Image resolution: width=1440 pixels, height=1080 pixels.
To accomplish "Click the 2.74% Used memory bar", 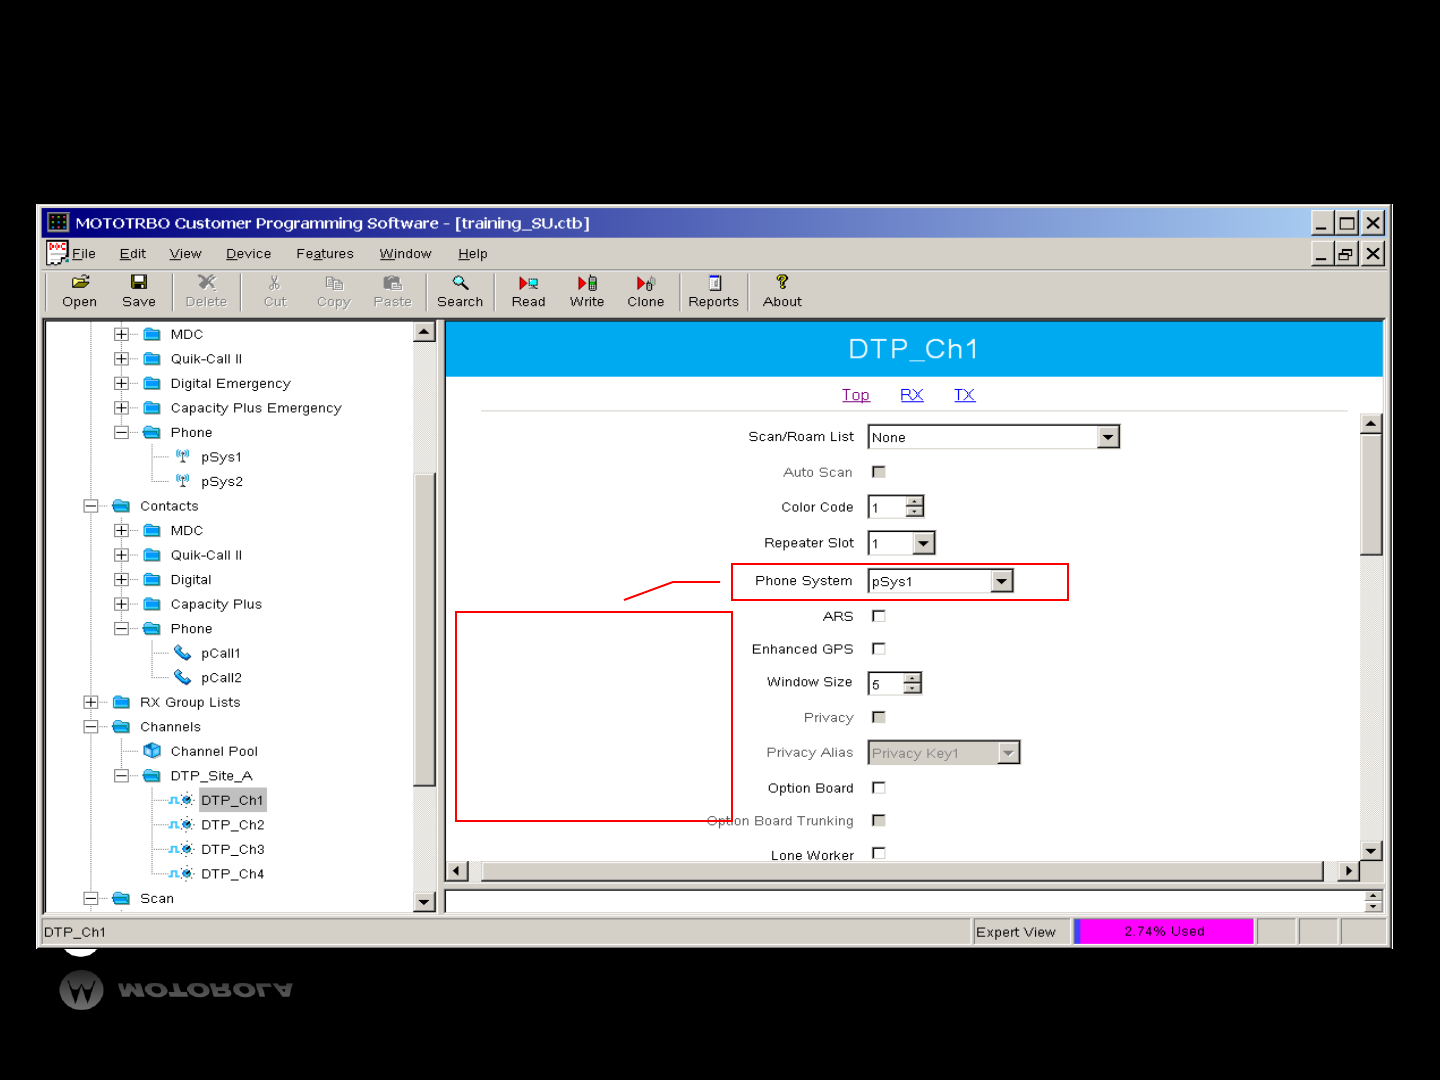I will [1164, 931].
